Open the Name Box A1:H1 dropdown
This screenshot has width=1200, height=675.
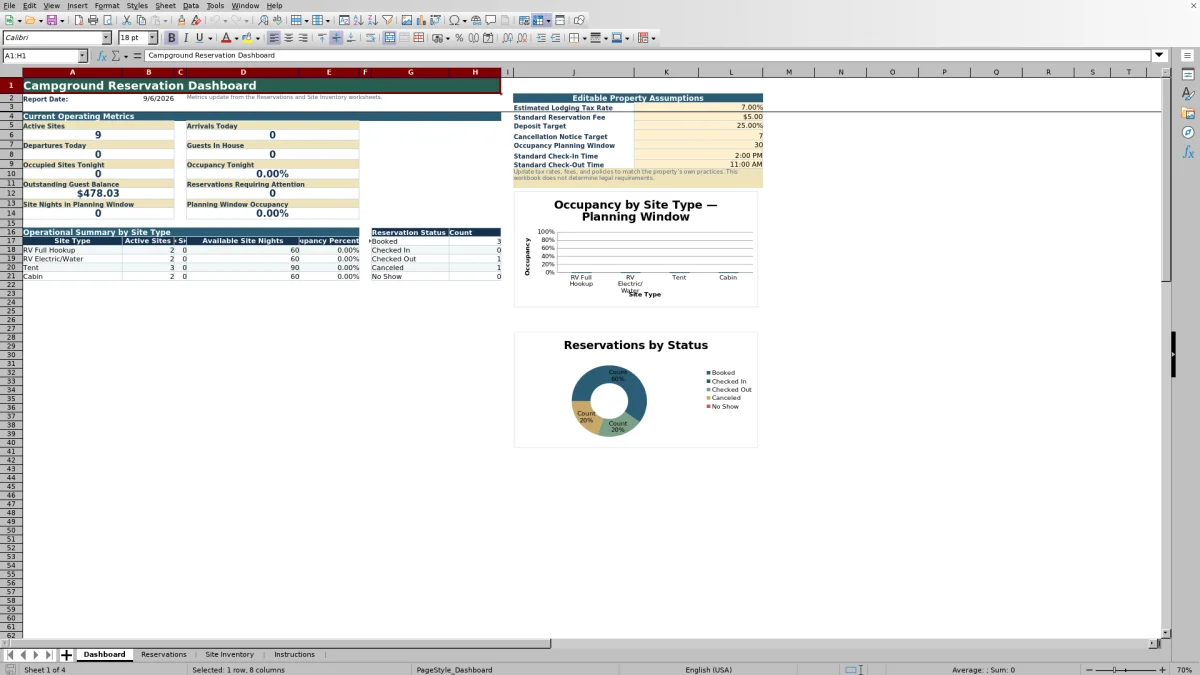(x=82, y=56)
